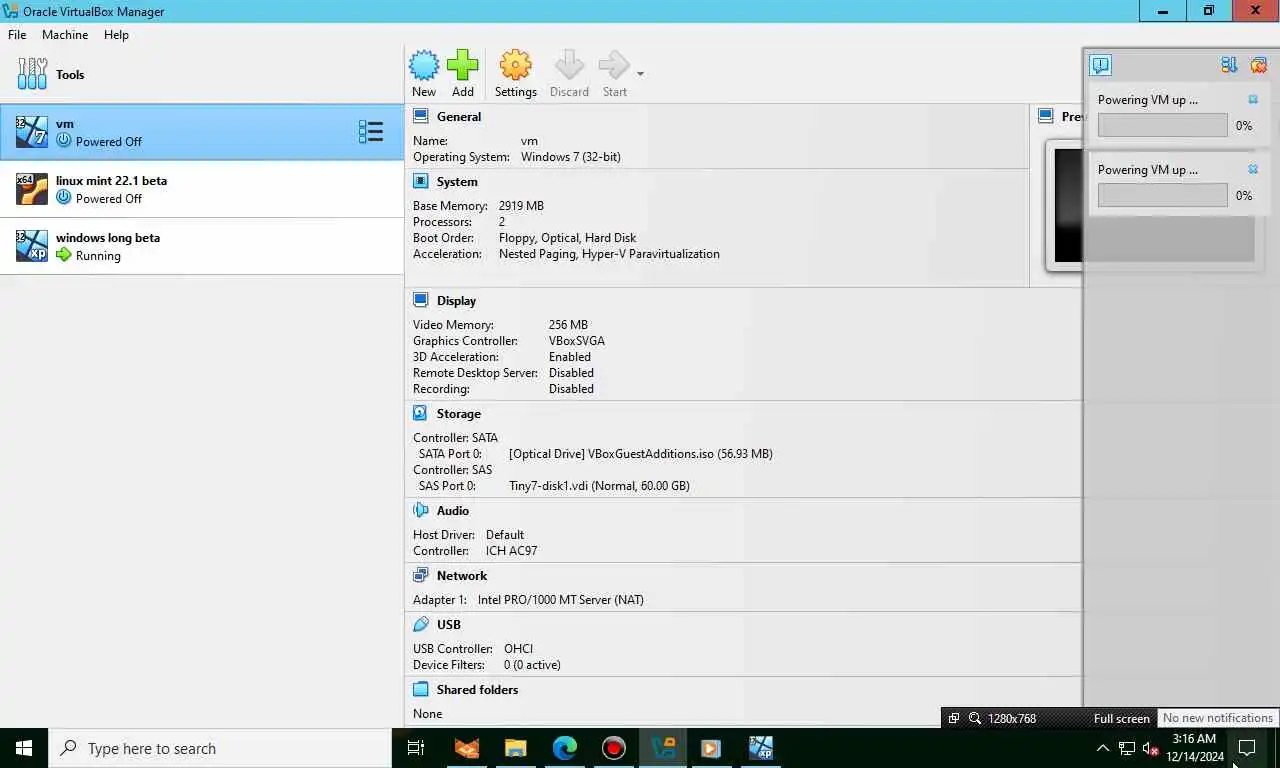Click the Full screen button
This screenshot has height=768, width=1280.
(x=1121, y=718)
